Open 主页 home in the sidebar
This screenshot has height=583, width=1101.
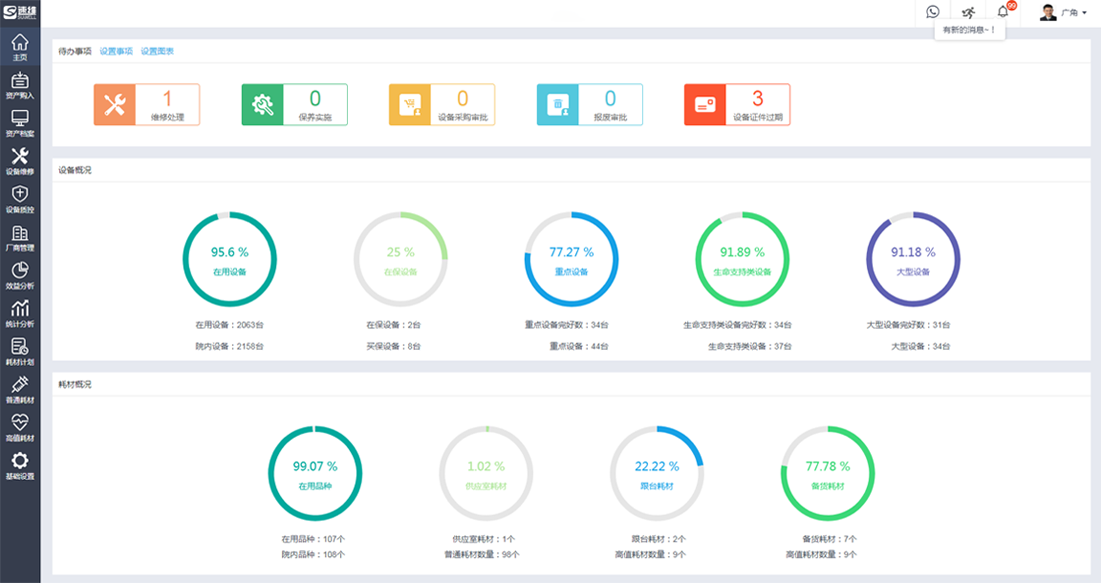(20, 47)
